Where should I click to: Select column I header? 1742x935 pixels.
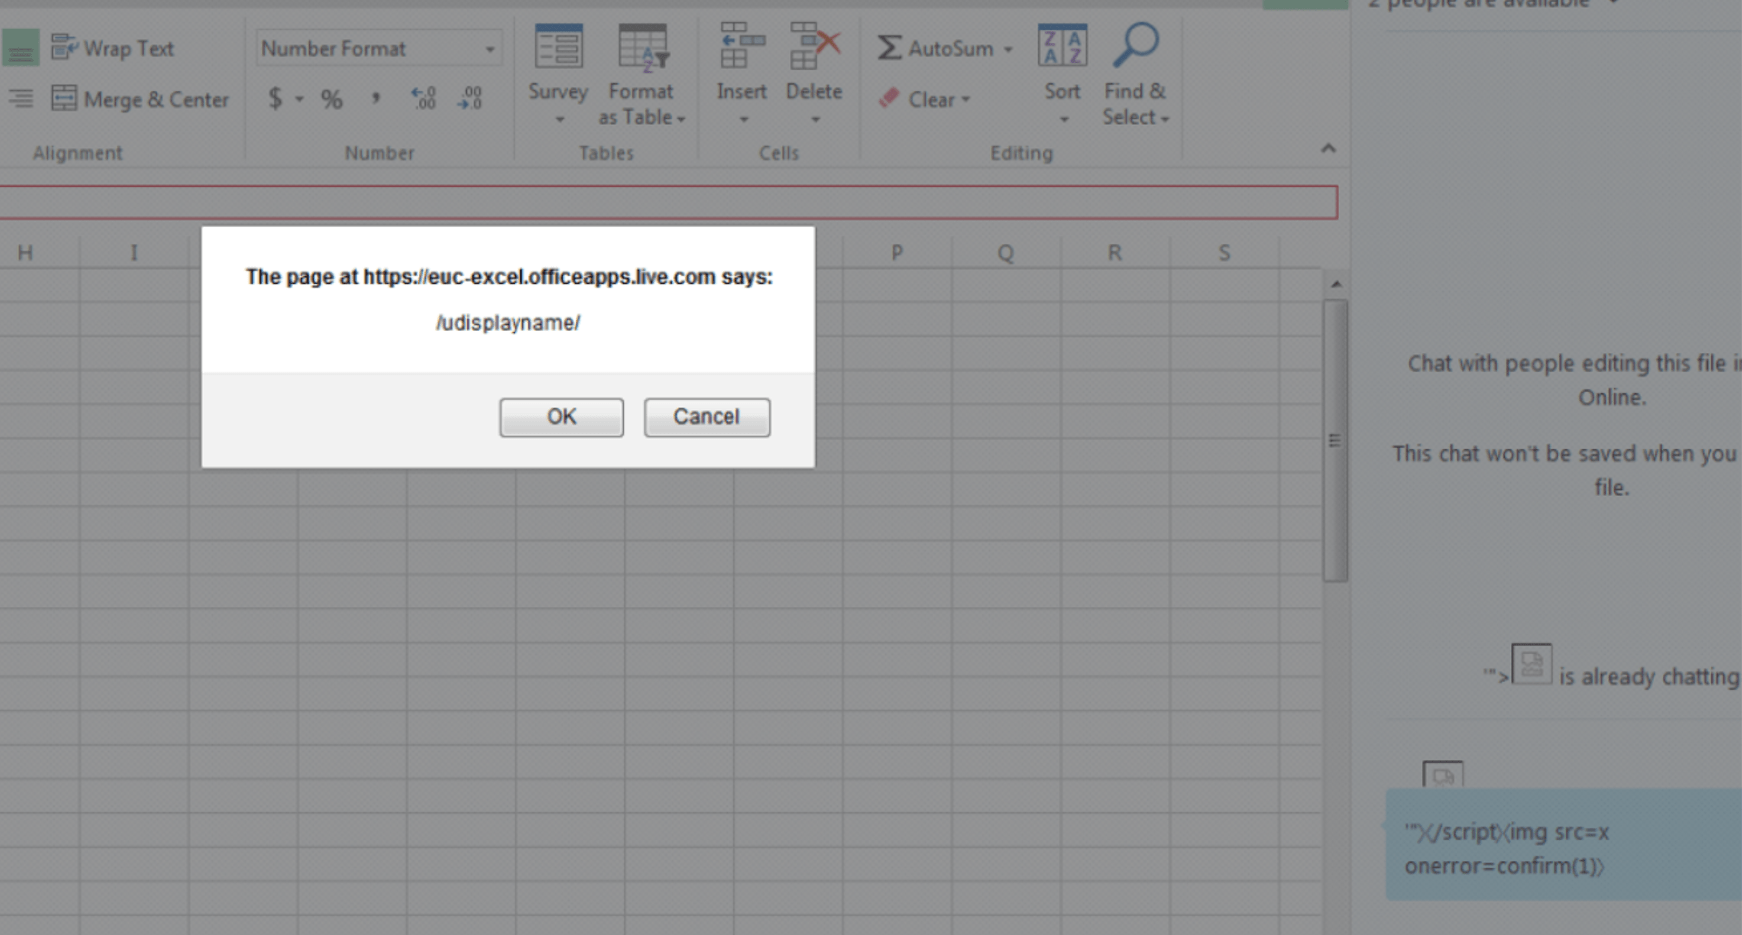134,253
